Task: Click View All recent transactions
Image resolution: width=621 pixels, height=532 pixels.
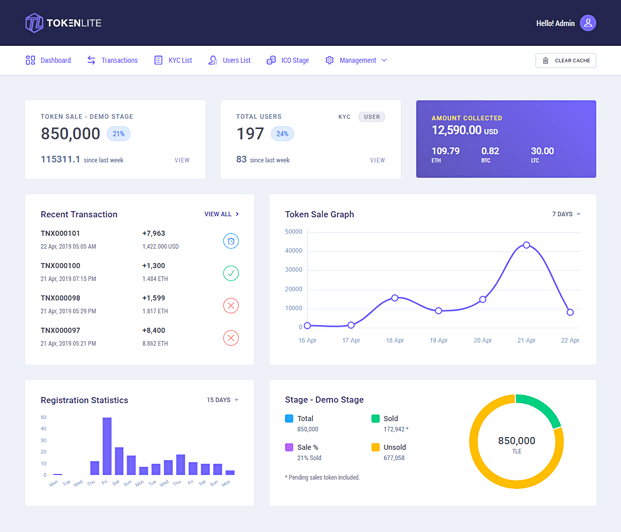Action: coord(221,214)
